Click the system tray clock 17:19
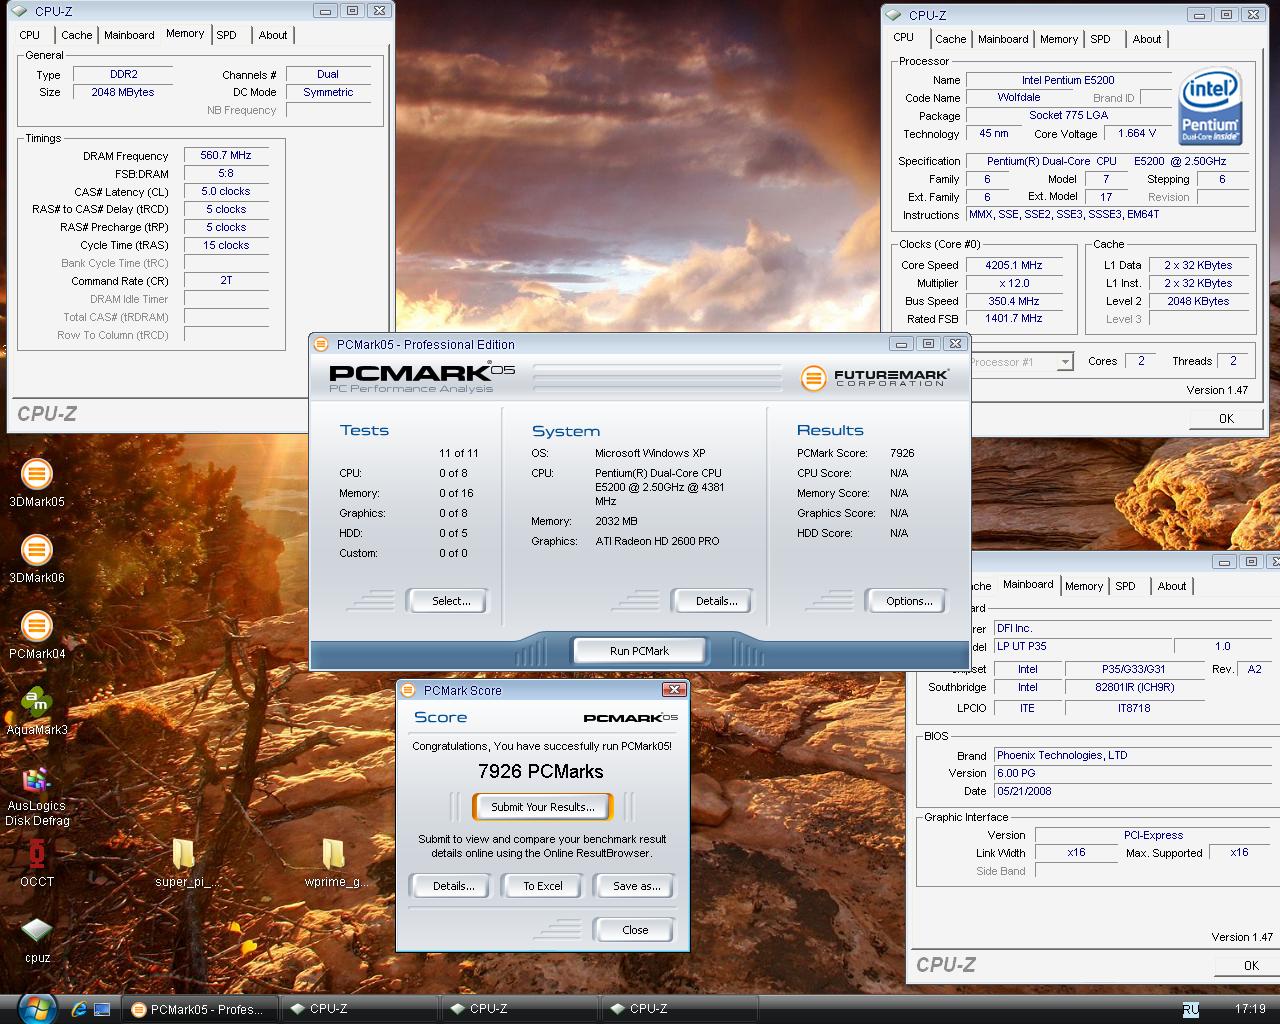This screenshot has width=1280, height=1024. [1250, 1009]
